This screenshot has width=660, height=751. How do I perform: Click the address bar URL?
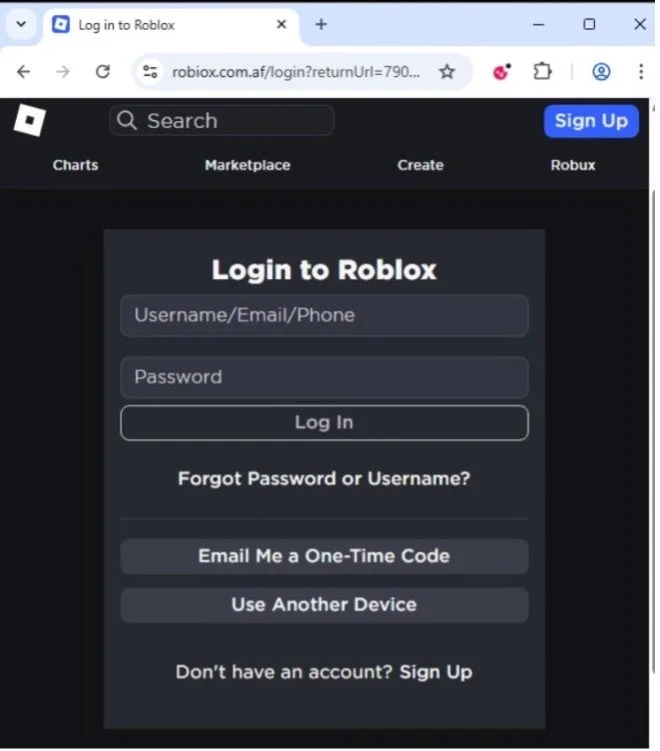[296, 72]
